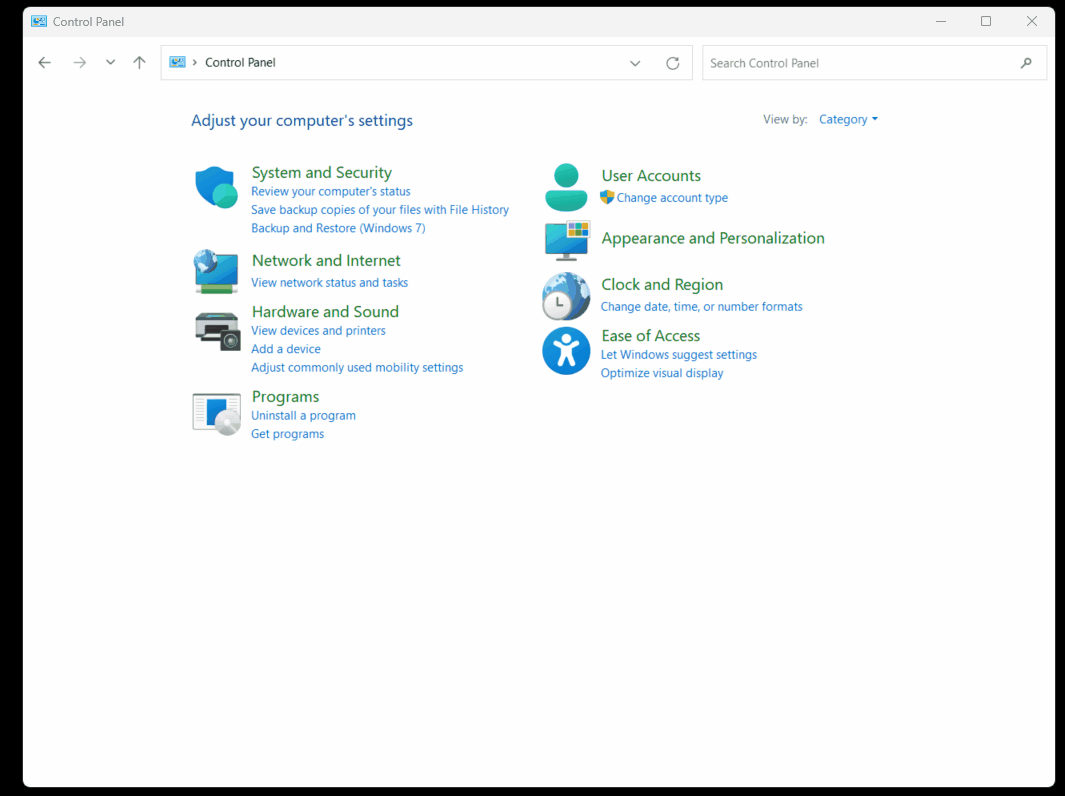Click the Control Panel address bar text

pyautogui.click(x=240, y=62)
